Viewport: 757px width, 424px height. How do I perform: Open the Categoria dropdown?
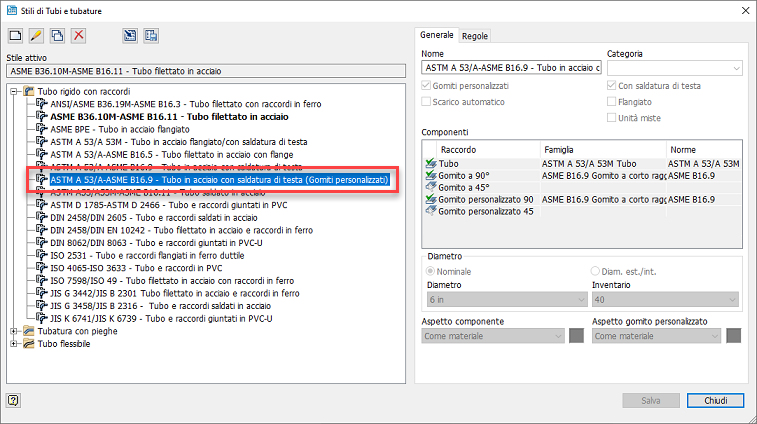pos(674,68)
